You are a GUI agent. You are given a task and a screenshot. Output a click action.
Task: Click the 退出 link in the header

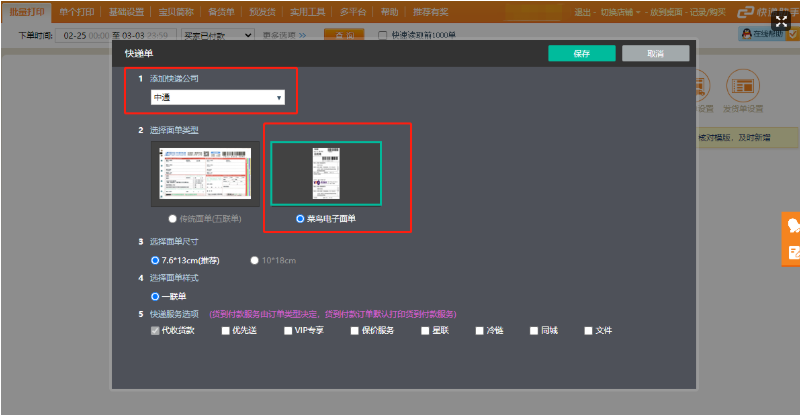pyautogui.click(x=582, y=12)
